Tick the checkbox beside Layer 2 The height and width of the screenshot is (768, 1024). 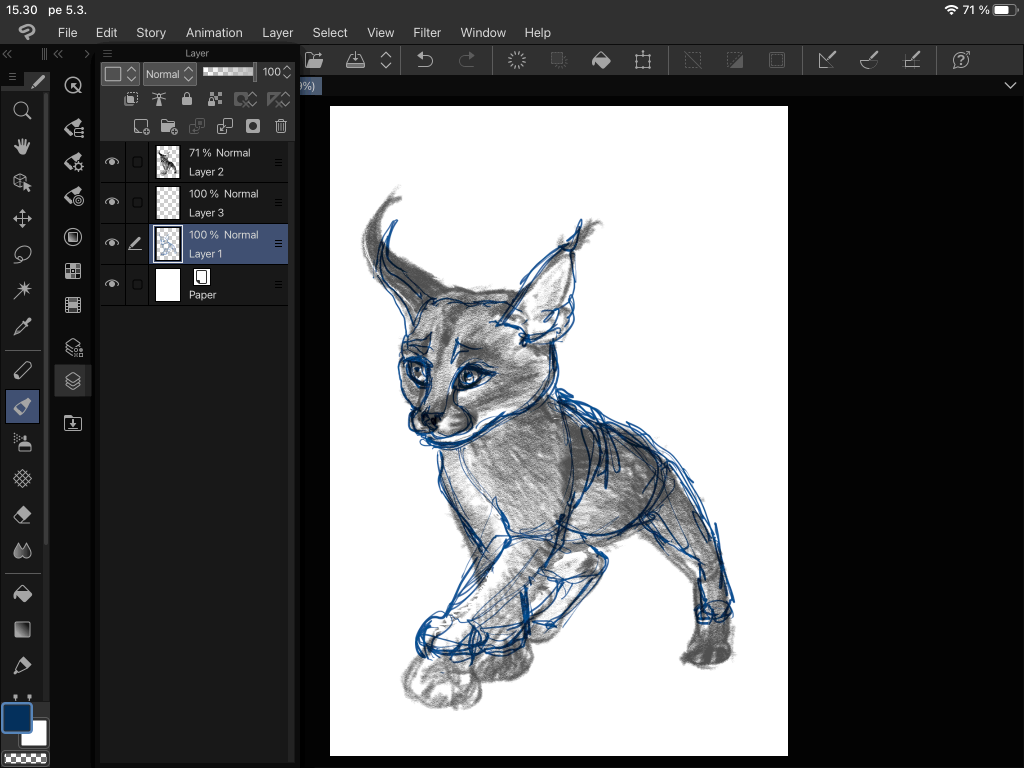(137, 162)
